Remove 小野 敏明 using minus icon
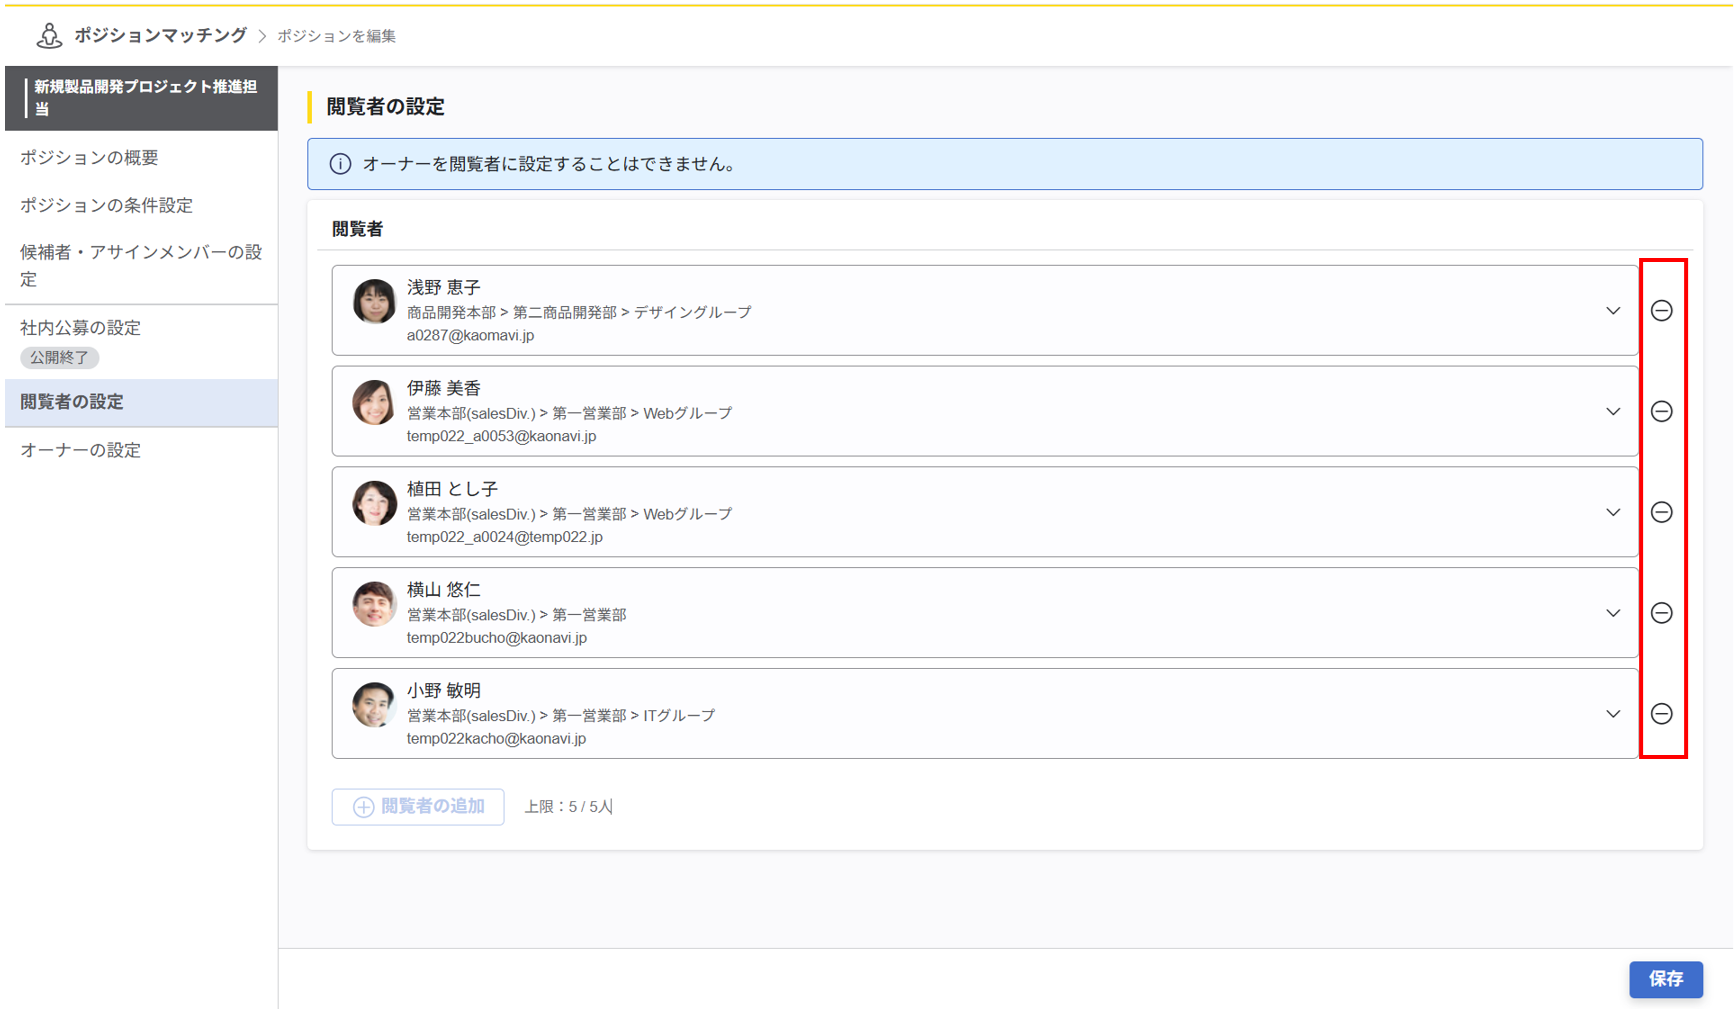 1661,714
